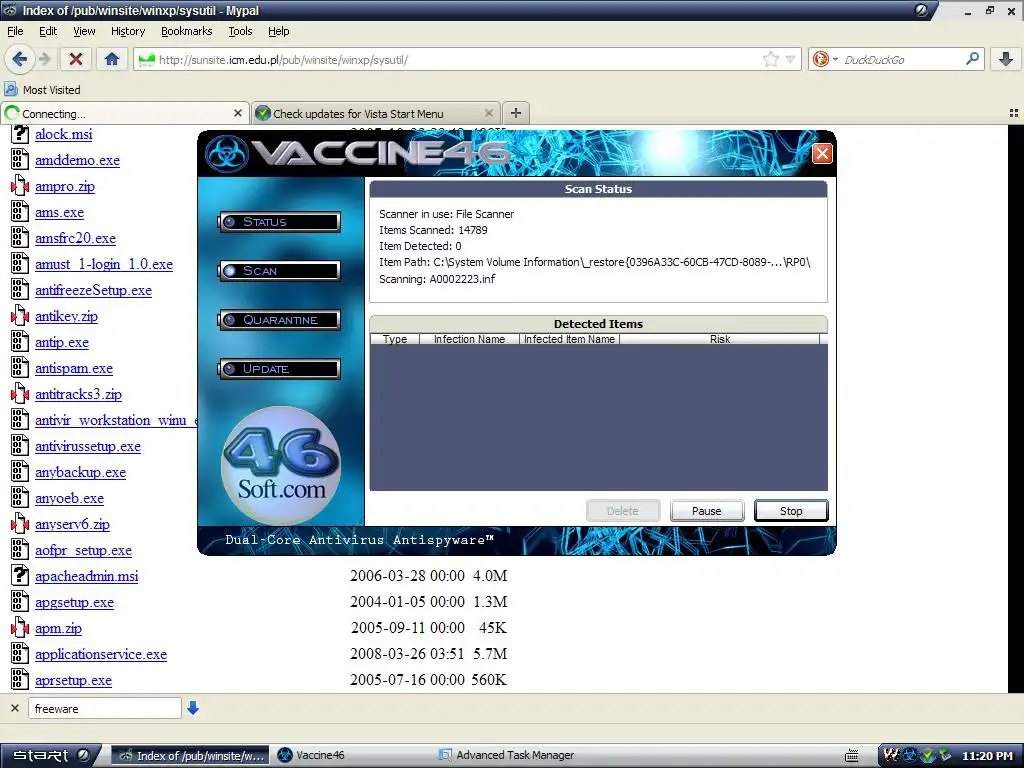
Task: Open Vaccine46 Quarantine section
Action: (280, 320)
